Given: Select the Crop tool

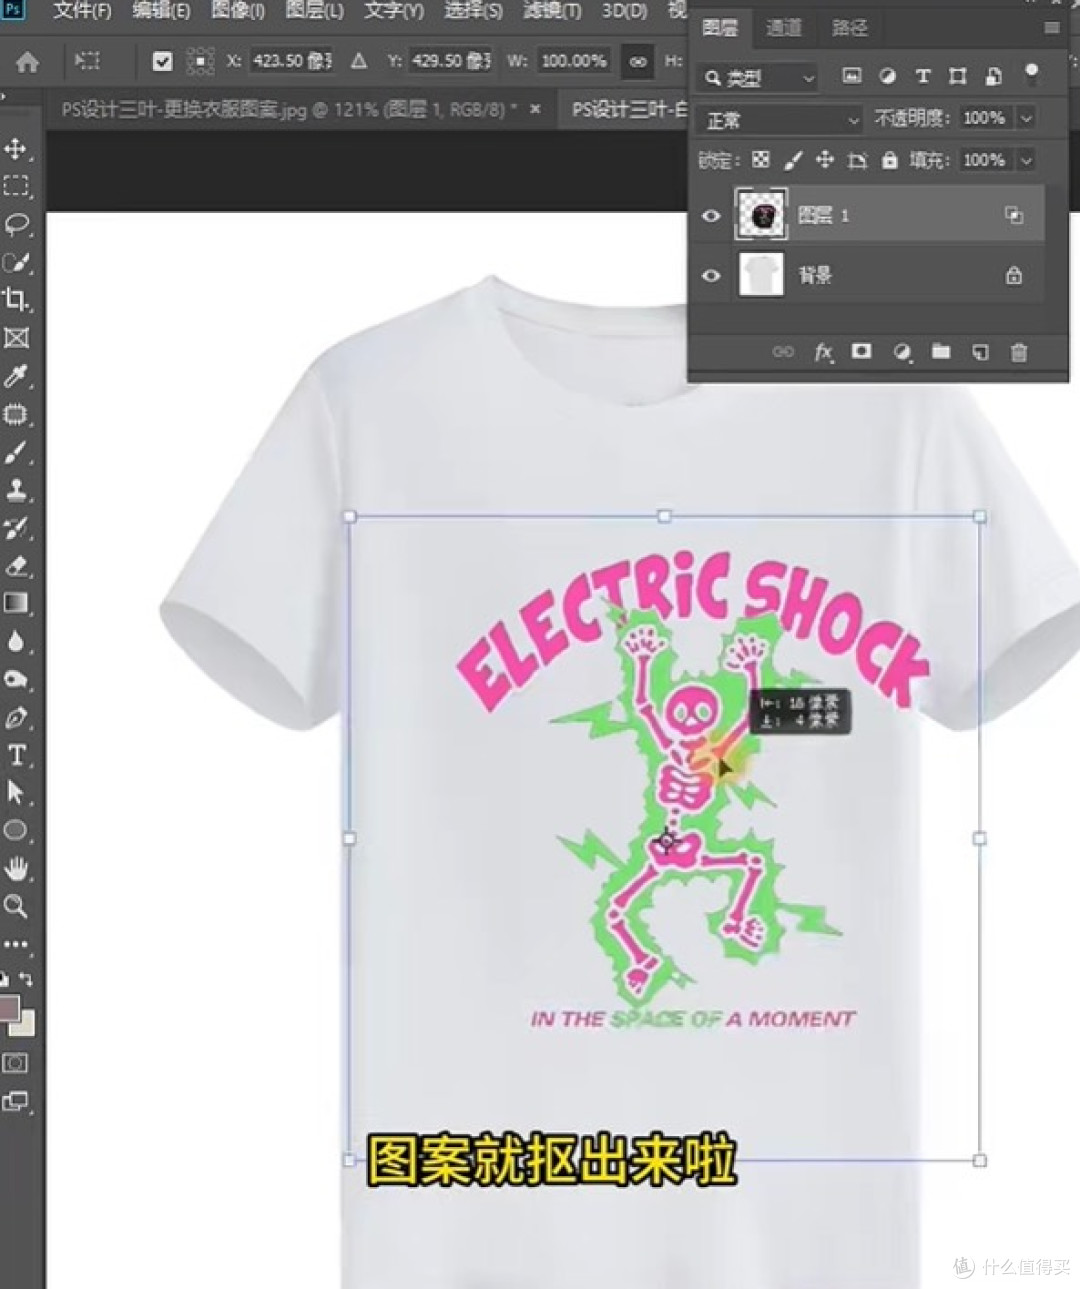Looking at the screenshot, I should pyautogui.click(x=15, y=299).
